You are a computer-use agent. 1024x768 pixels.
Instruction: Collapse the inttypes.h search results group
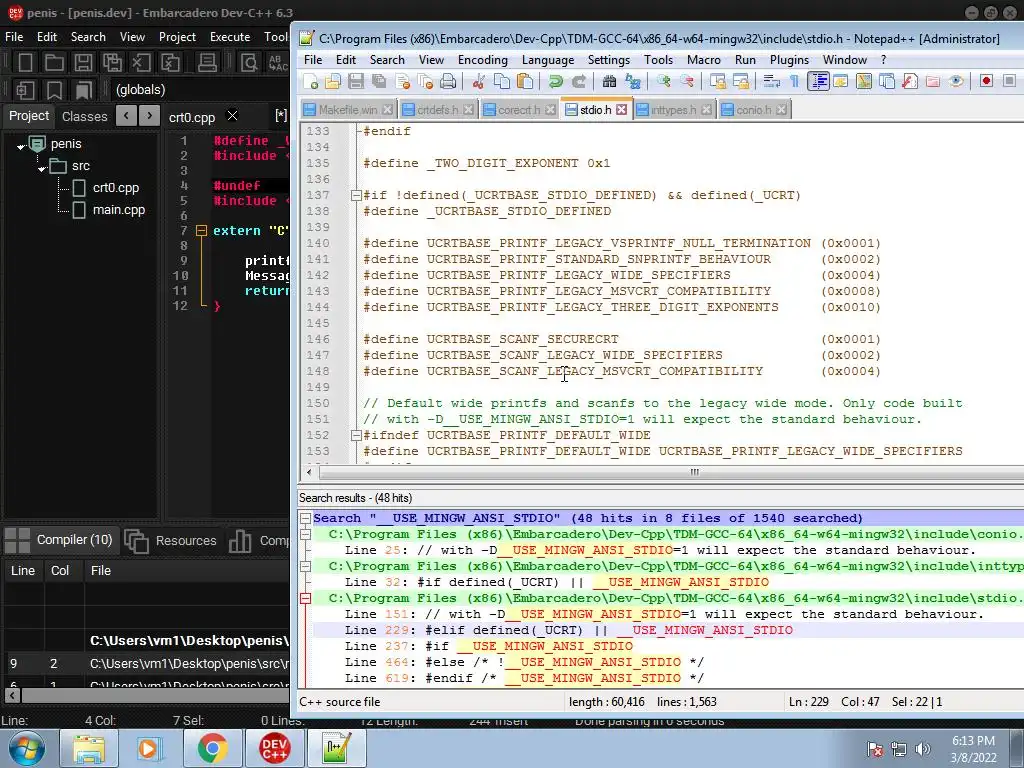coord(305,566)
